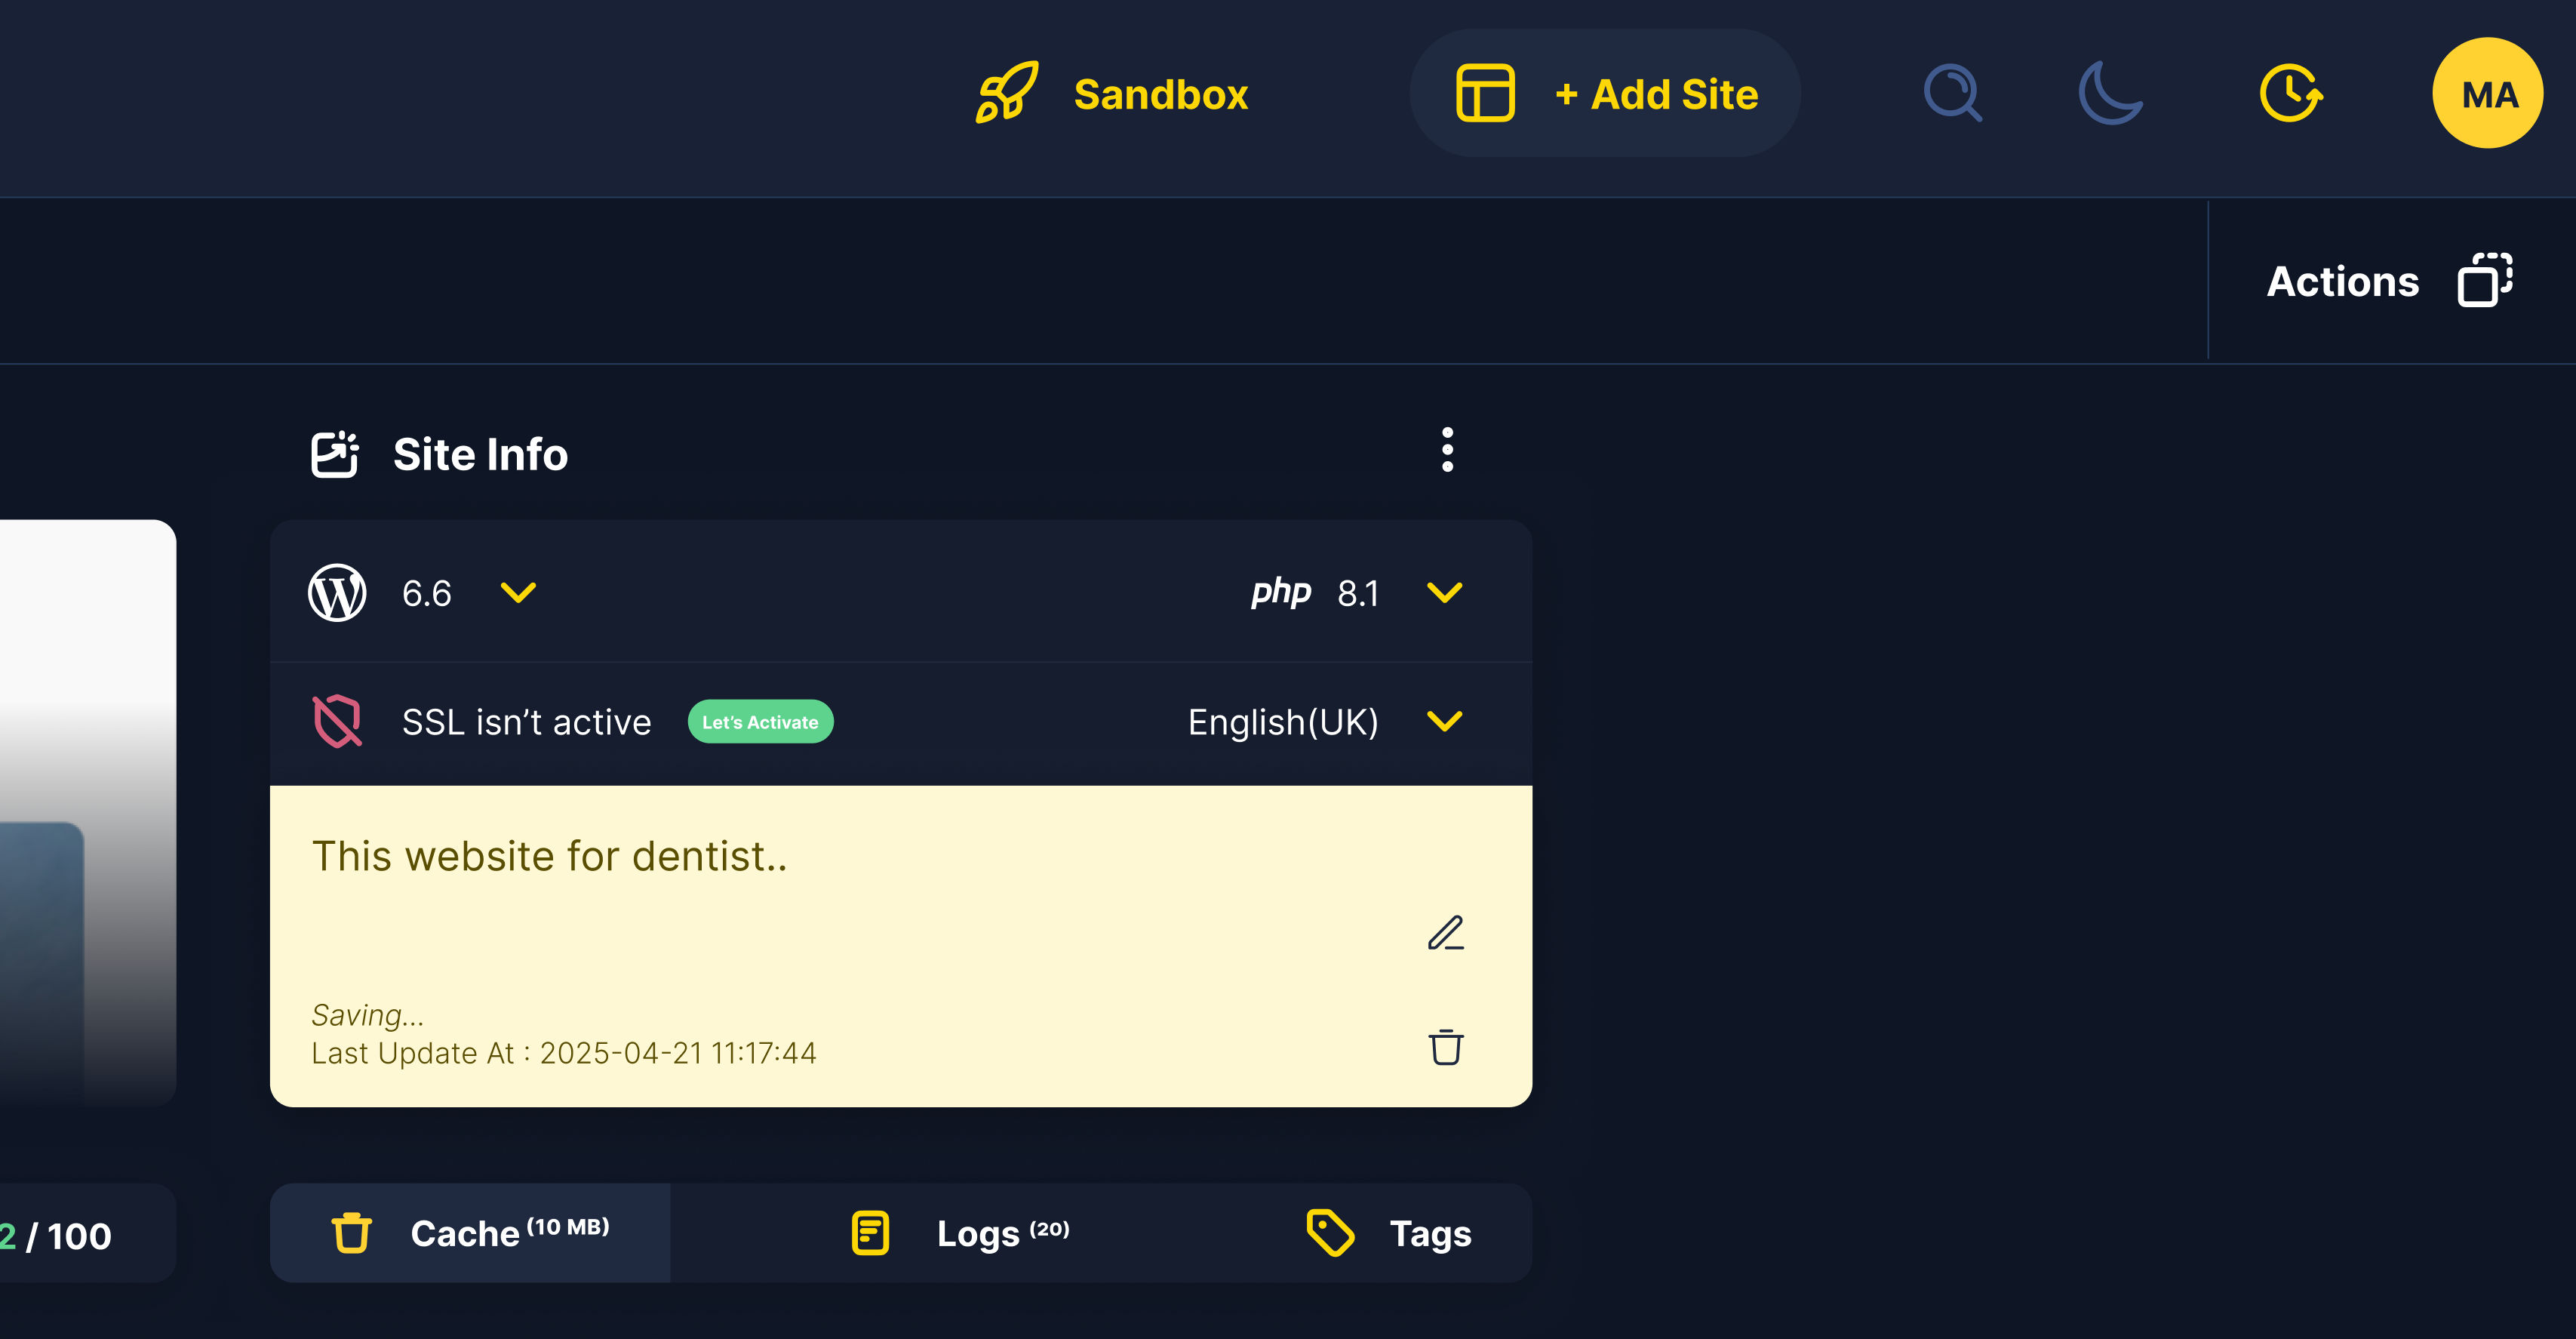Open the MA user avatar menu
The width and height of the screenshot is (2576, 1339).
(2487, 93)
